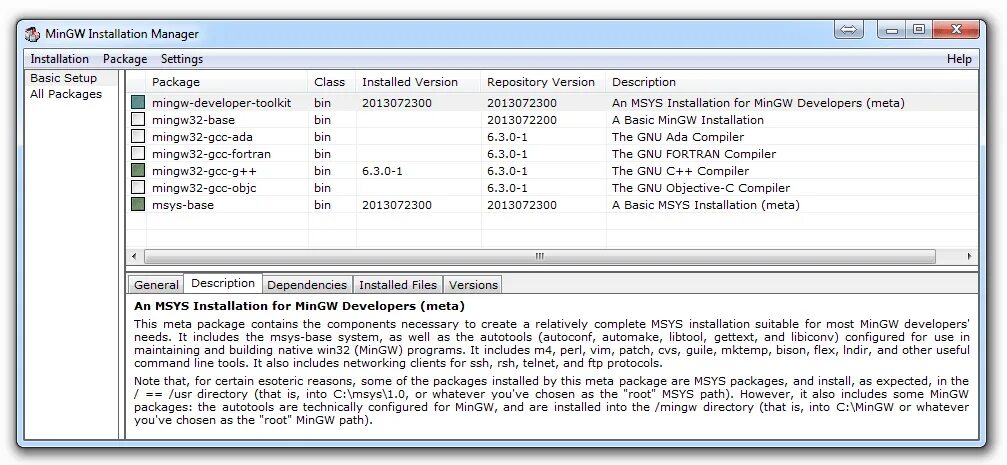Click 'A Basic MSYS Installation (meta)' description

point(706,205)
